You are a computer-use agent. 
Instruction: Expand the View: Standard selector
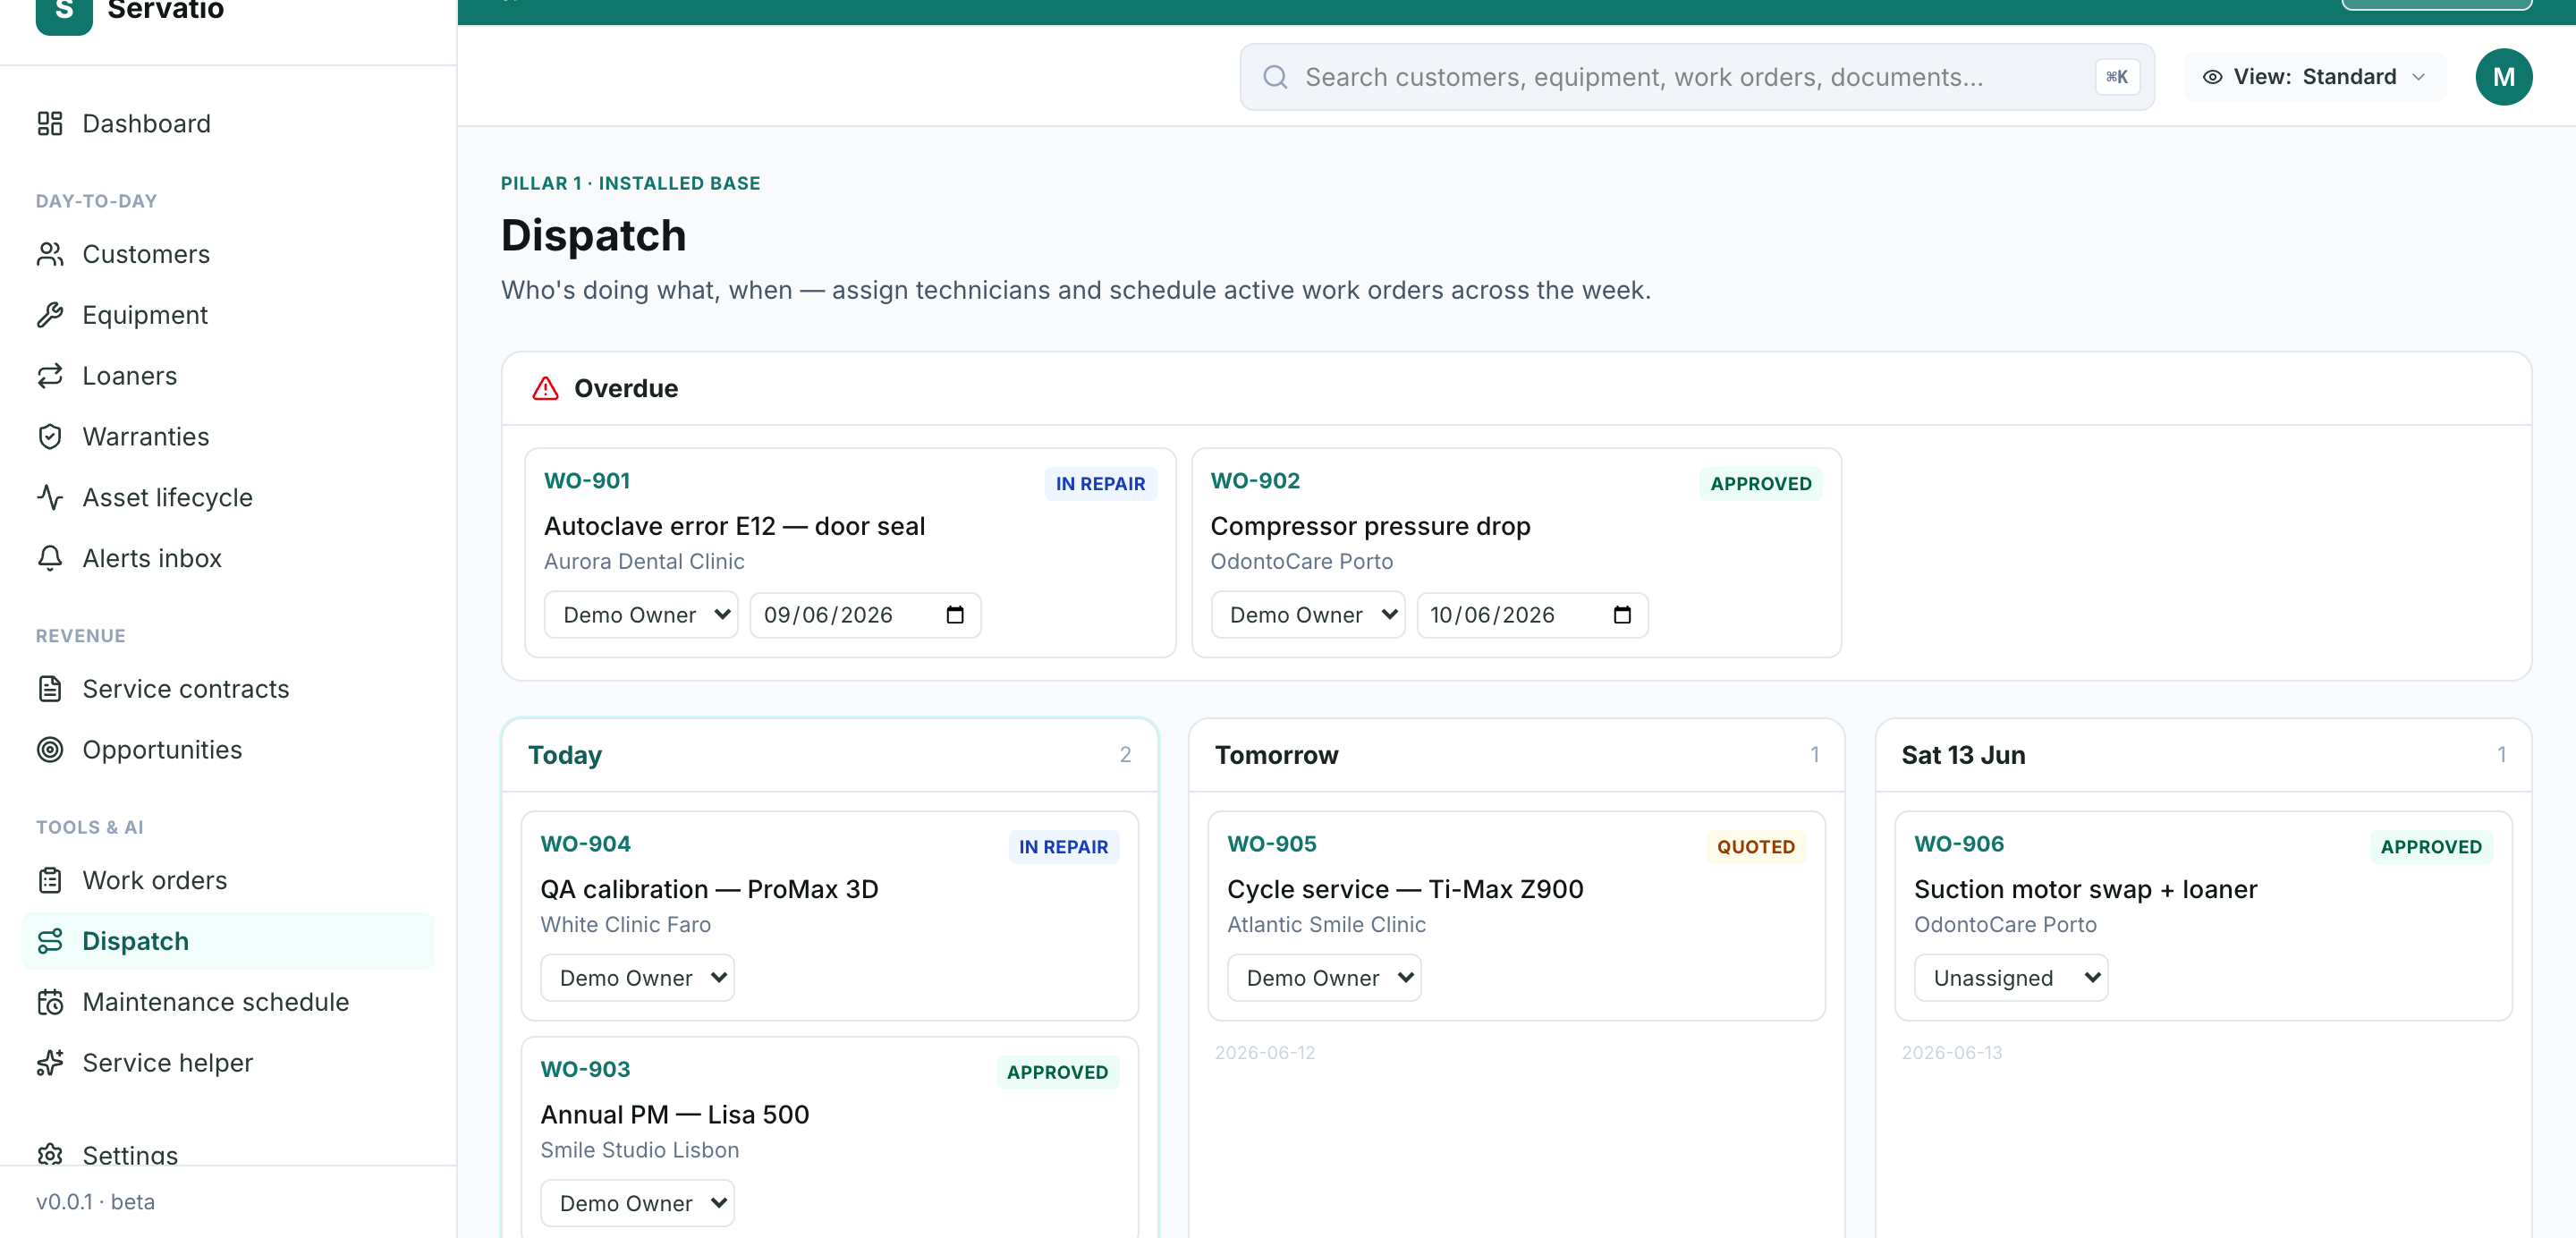[2314, 77]
